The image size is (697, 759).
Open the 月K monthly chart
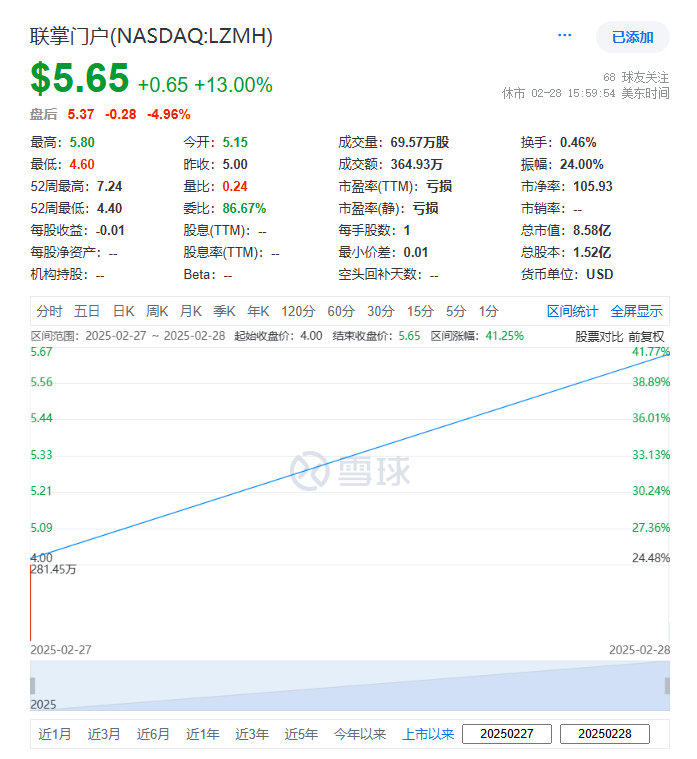pyautogui.click(x=191, y=311)
